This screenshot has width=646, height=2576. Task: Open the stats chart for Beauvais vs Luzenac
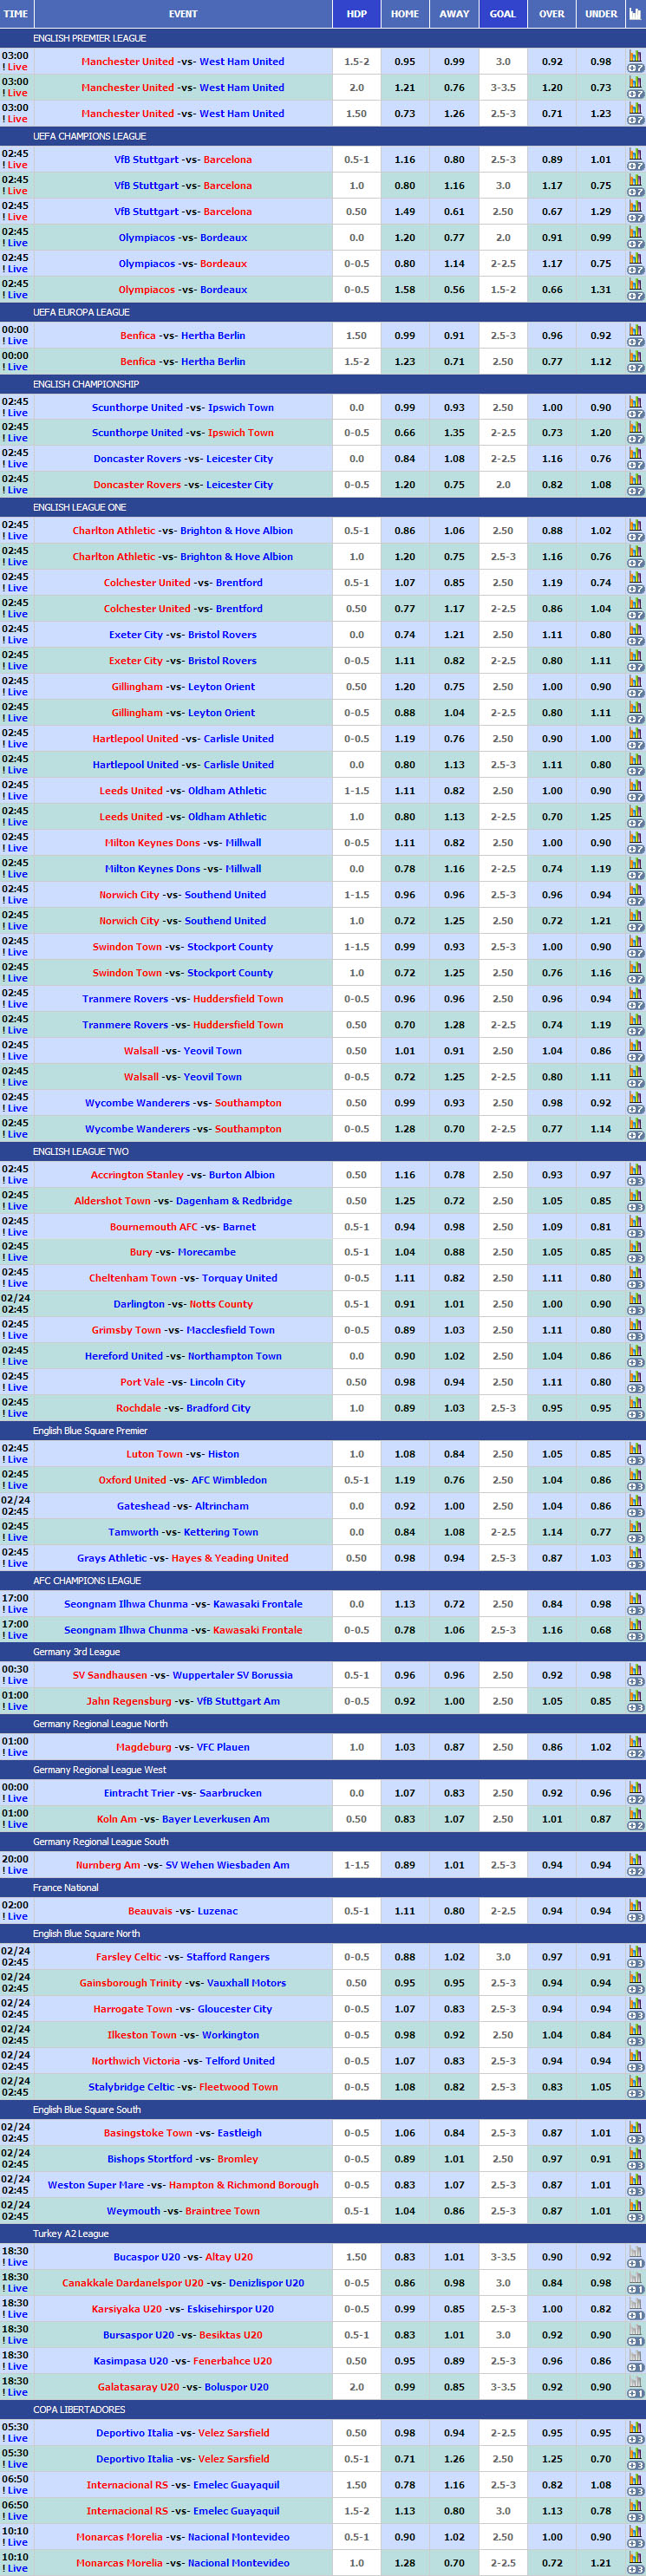(x=635, y=1906)
